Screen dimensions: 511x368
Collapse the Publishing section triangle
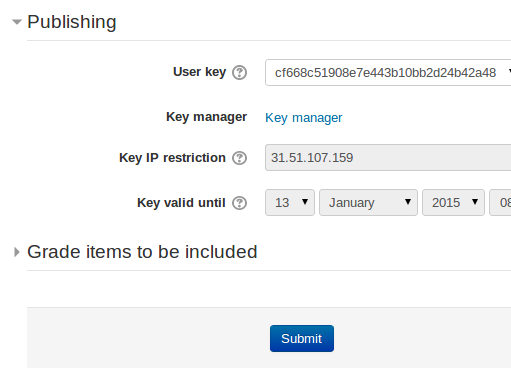17,22
